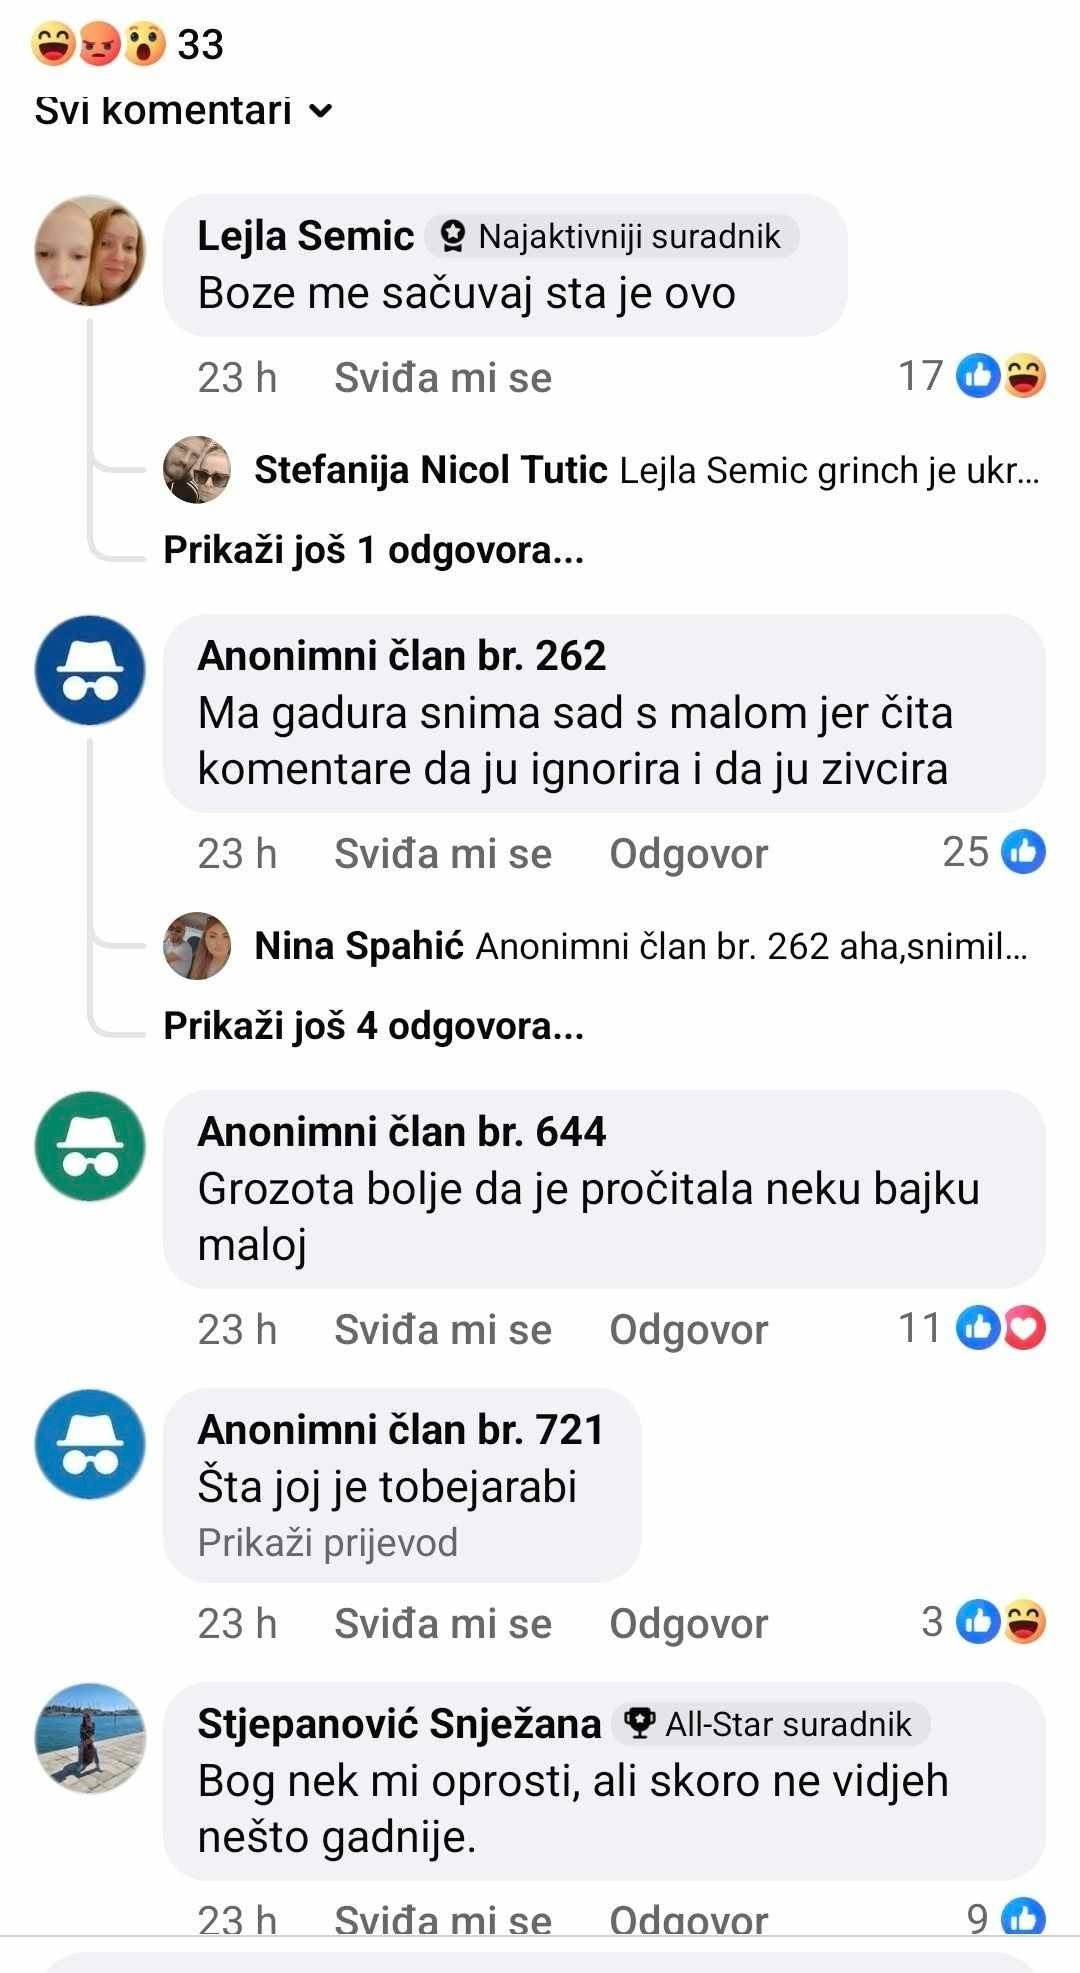View the 25 likes on member 262's comment

point(994,852)
